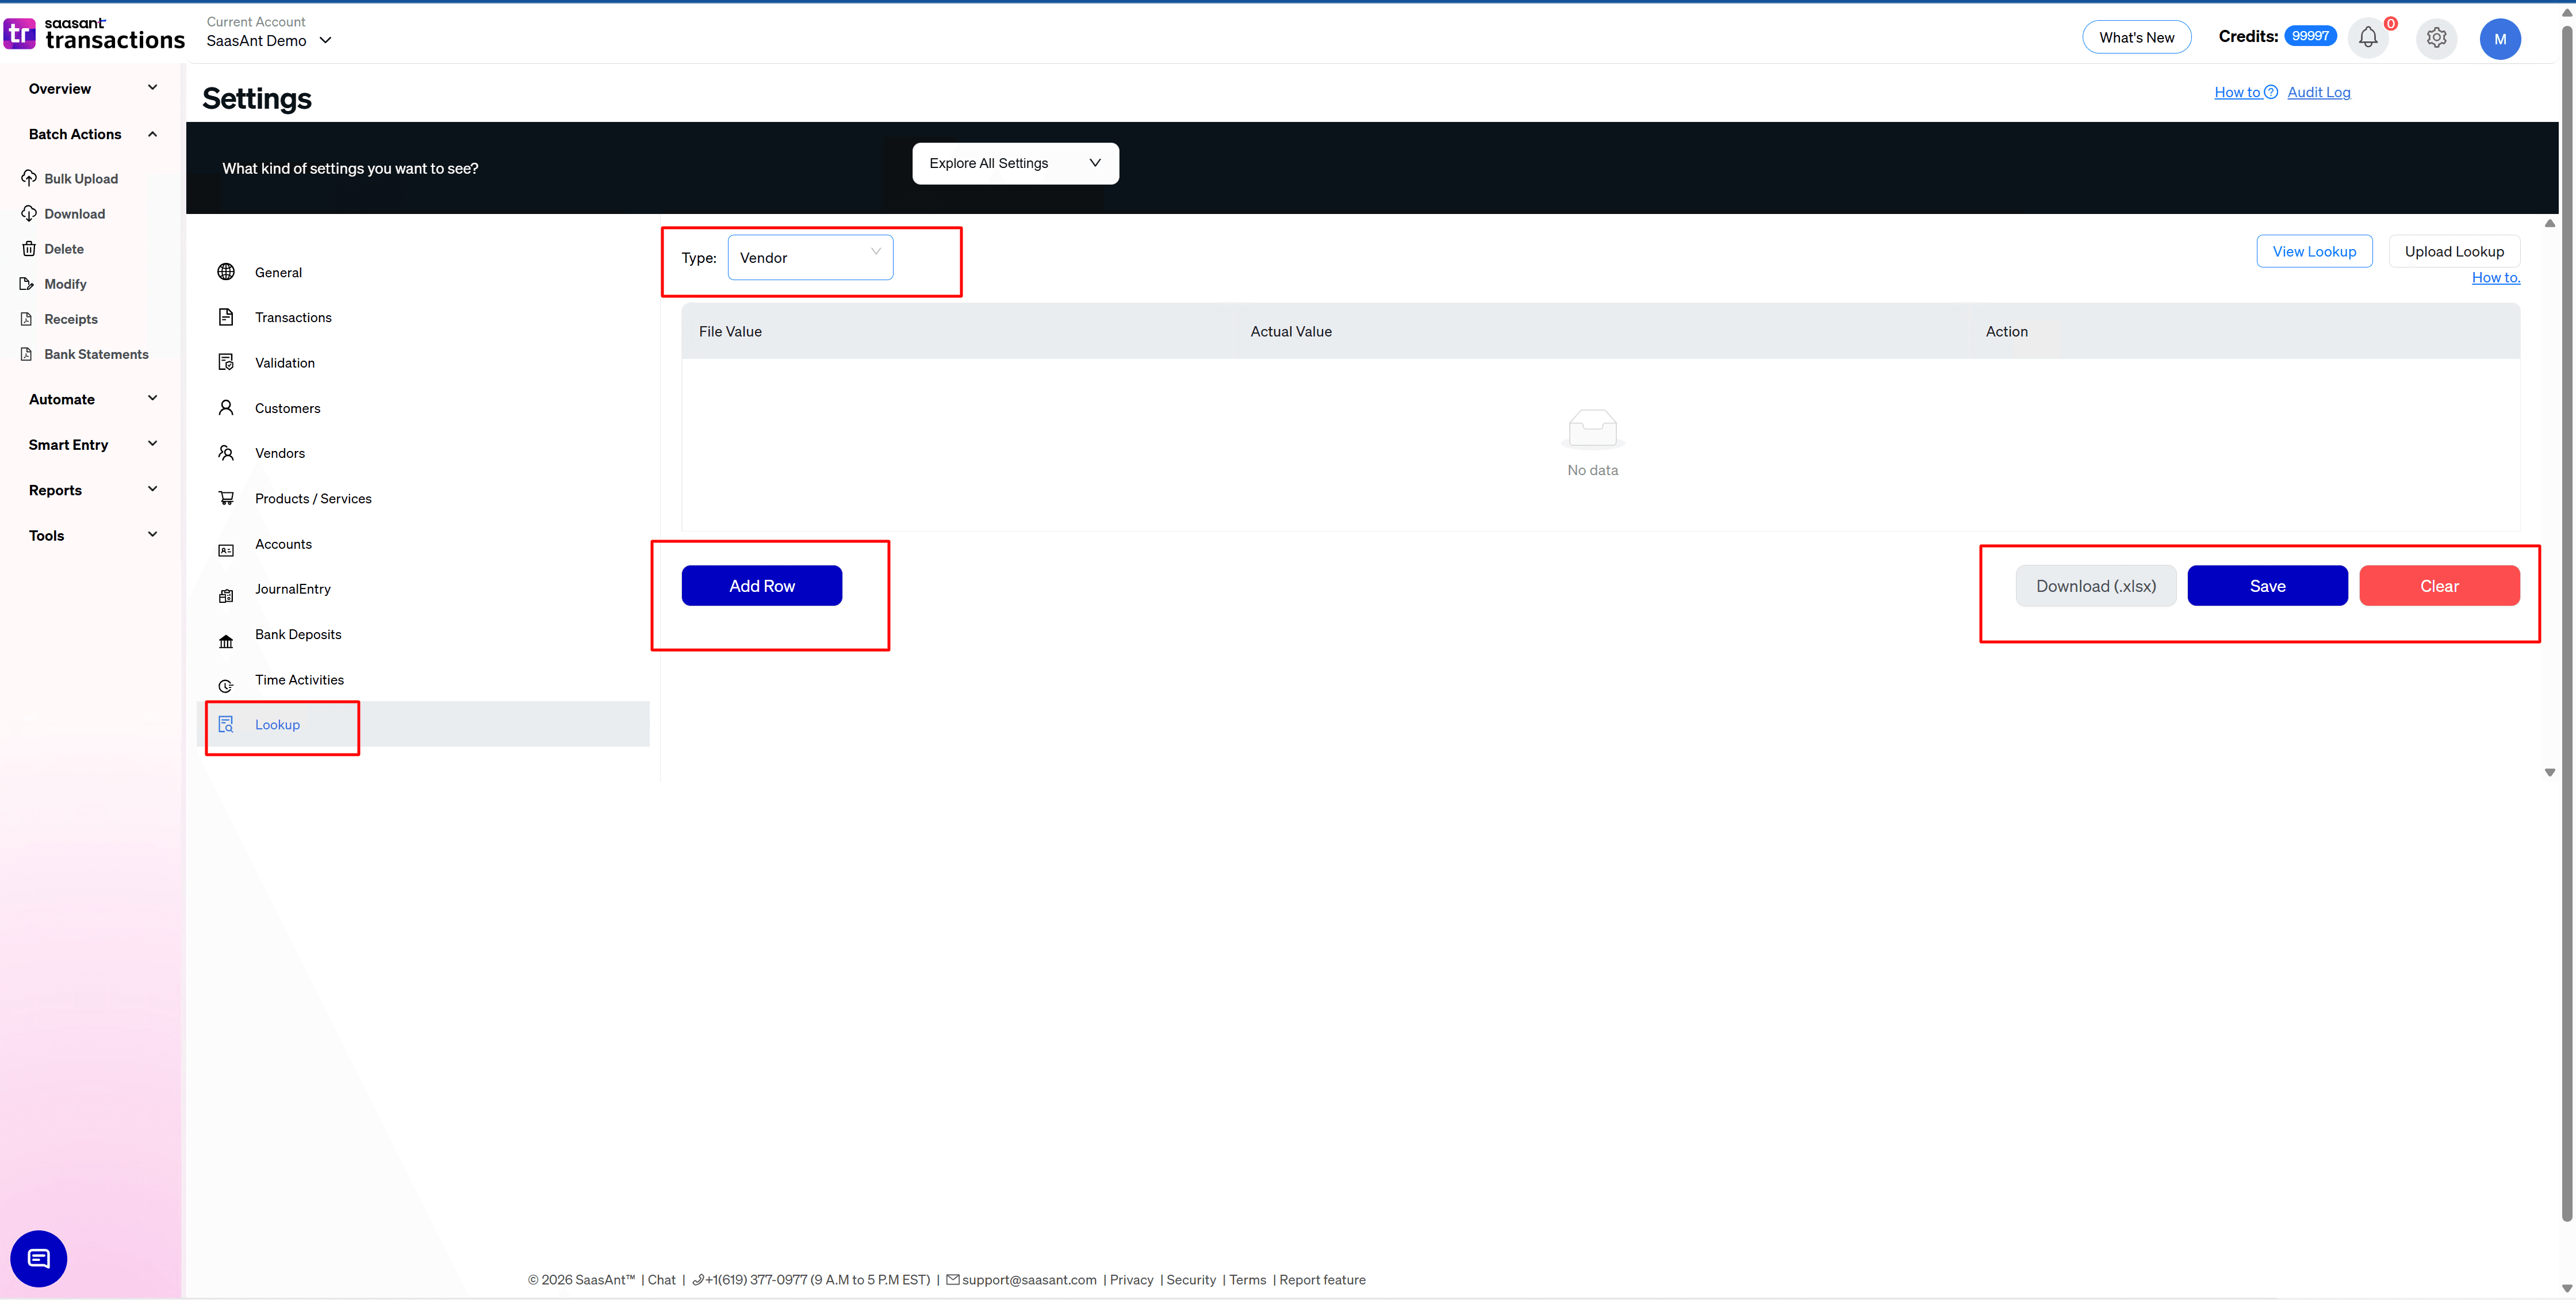Image resolution: width=2576 pixels, height=1300 pixels.
Task: Select Bank Statements in the sidebar
Action: pyautogui.click(x=96, y=354)
